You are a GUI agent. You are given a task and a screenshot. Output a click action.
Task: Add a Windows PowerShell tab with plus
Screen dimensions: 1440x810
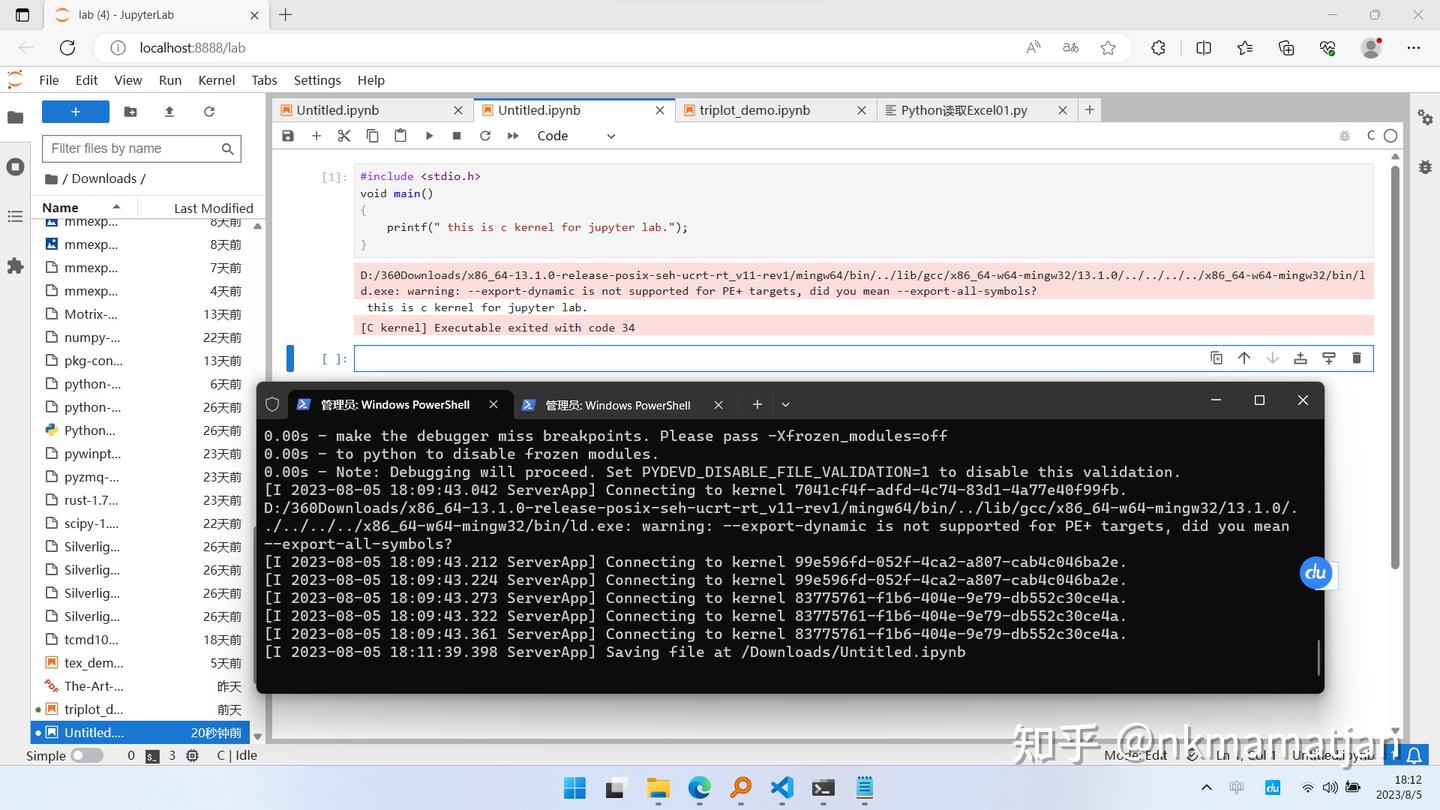pos(757,404)
